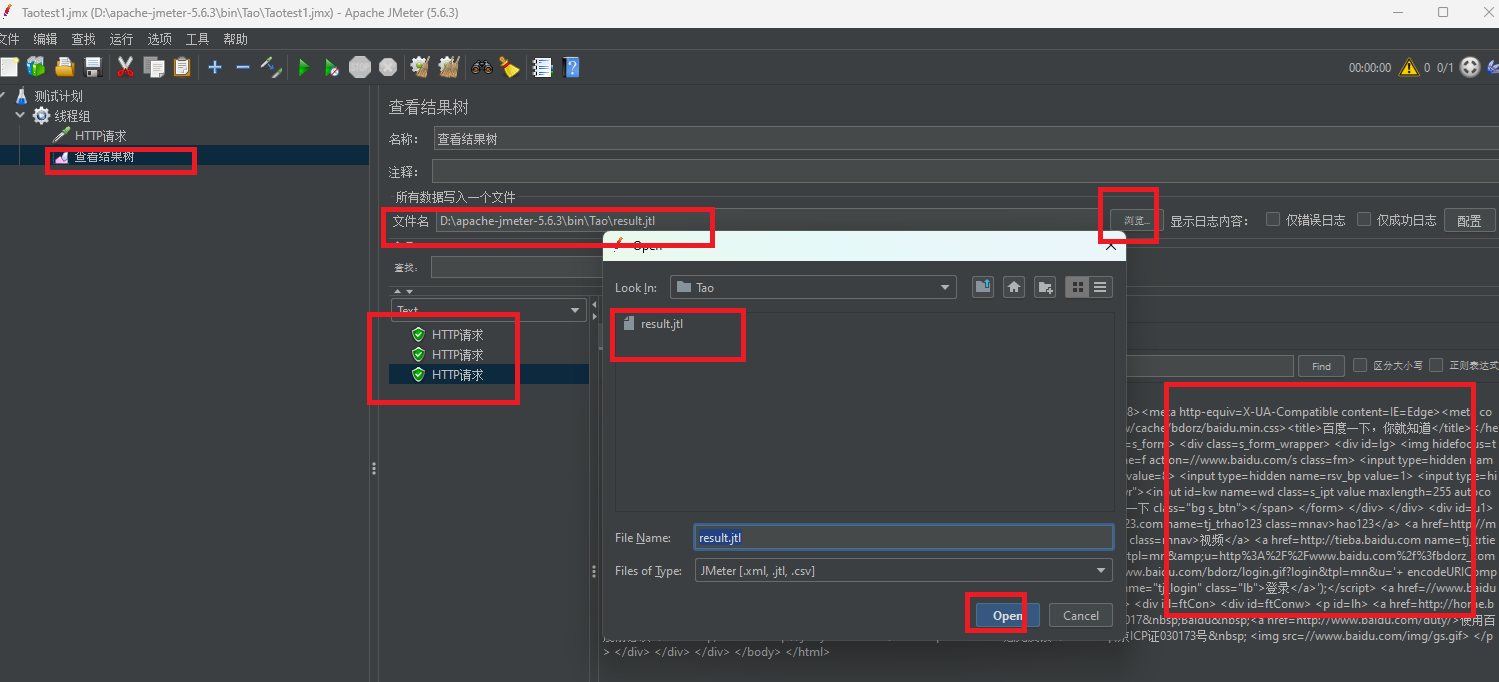The width and height of the screenshot is (1499, 682).
Task: Open the 工具 menu
Action: click(x=197, y=39)
